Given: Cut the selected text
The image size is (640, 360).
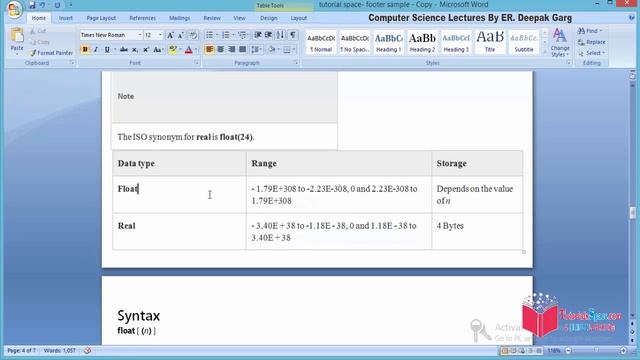Looking at the screenshot, I should click(38, 31).
